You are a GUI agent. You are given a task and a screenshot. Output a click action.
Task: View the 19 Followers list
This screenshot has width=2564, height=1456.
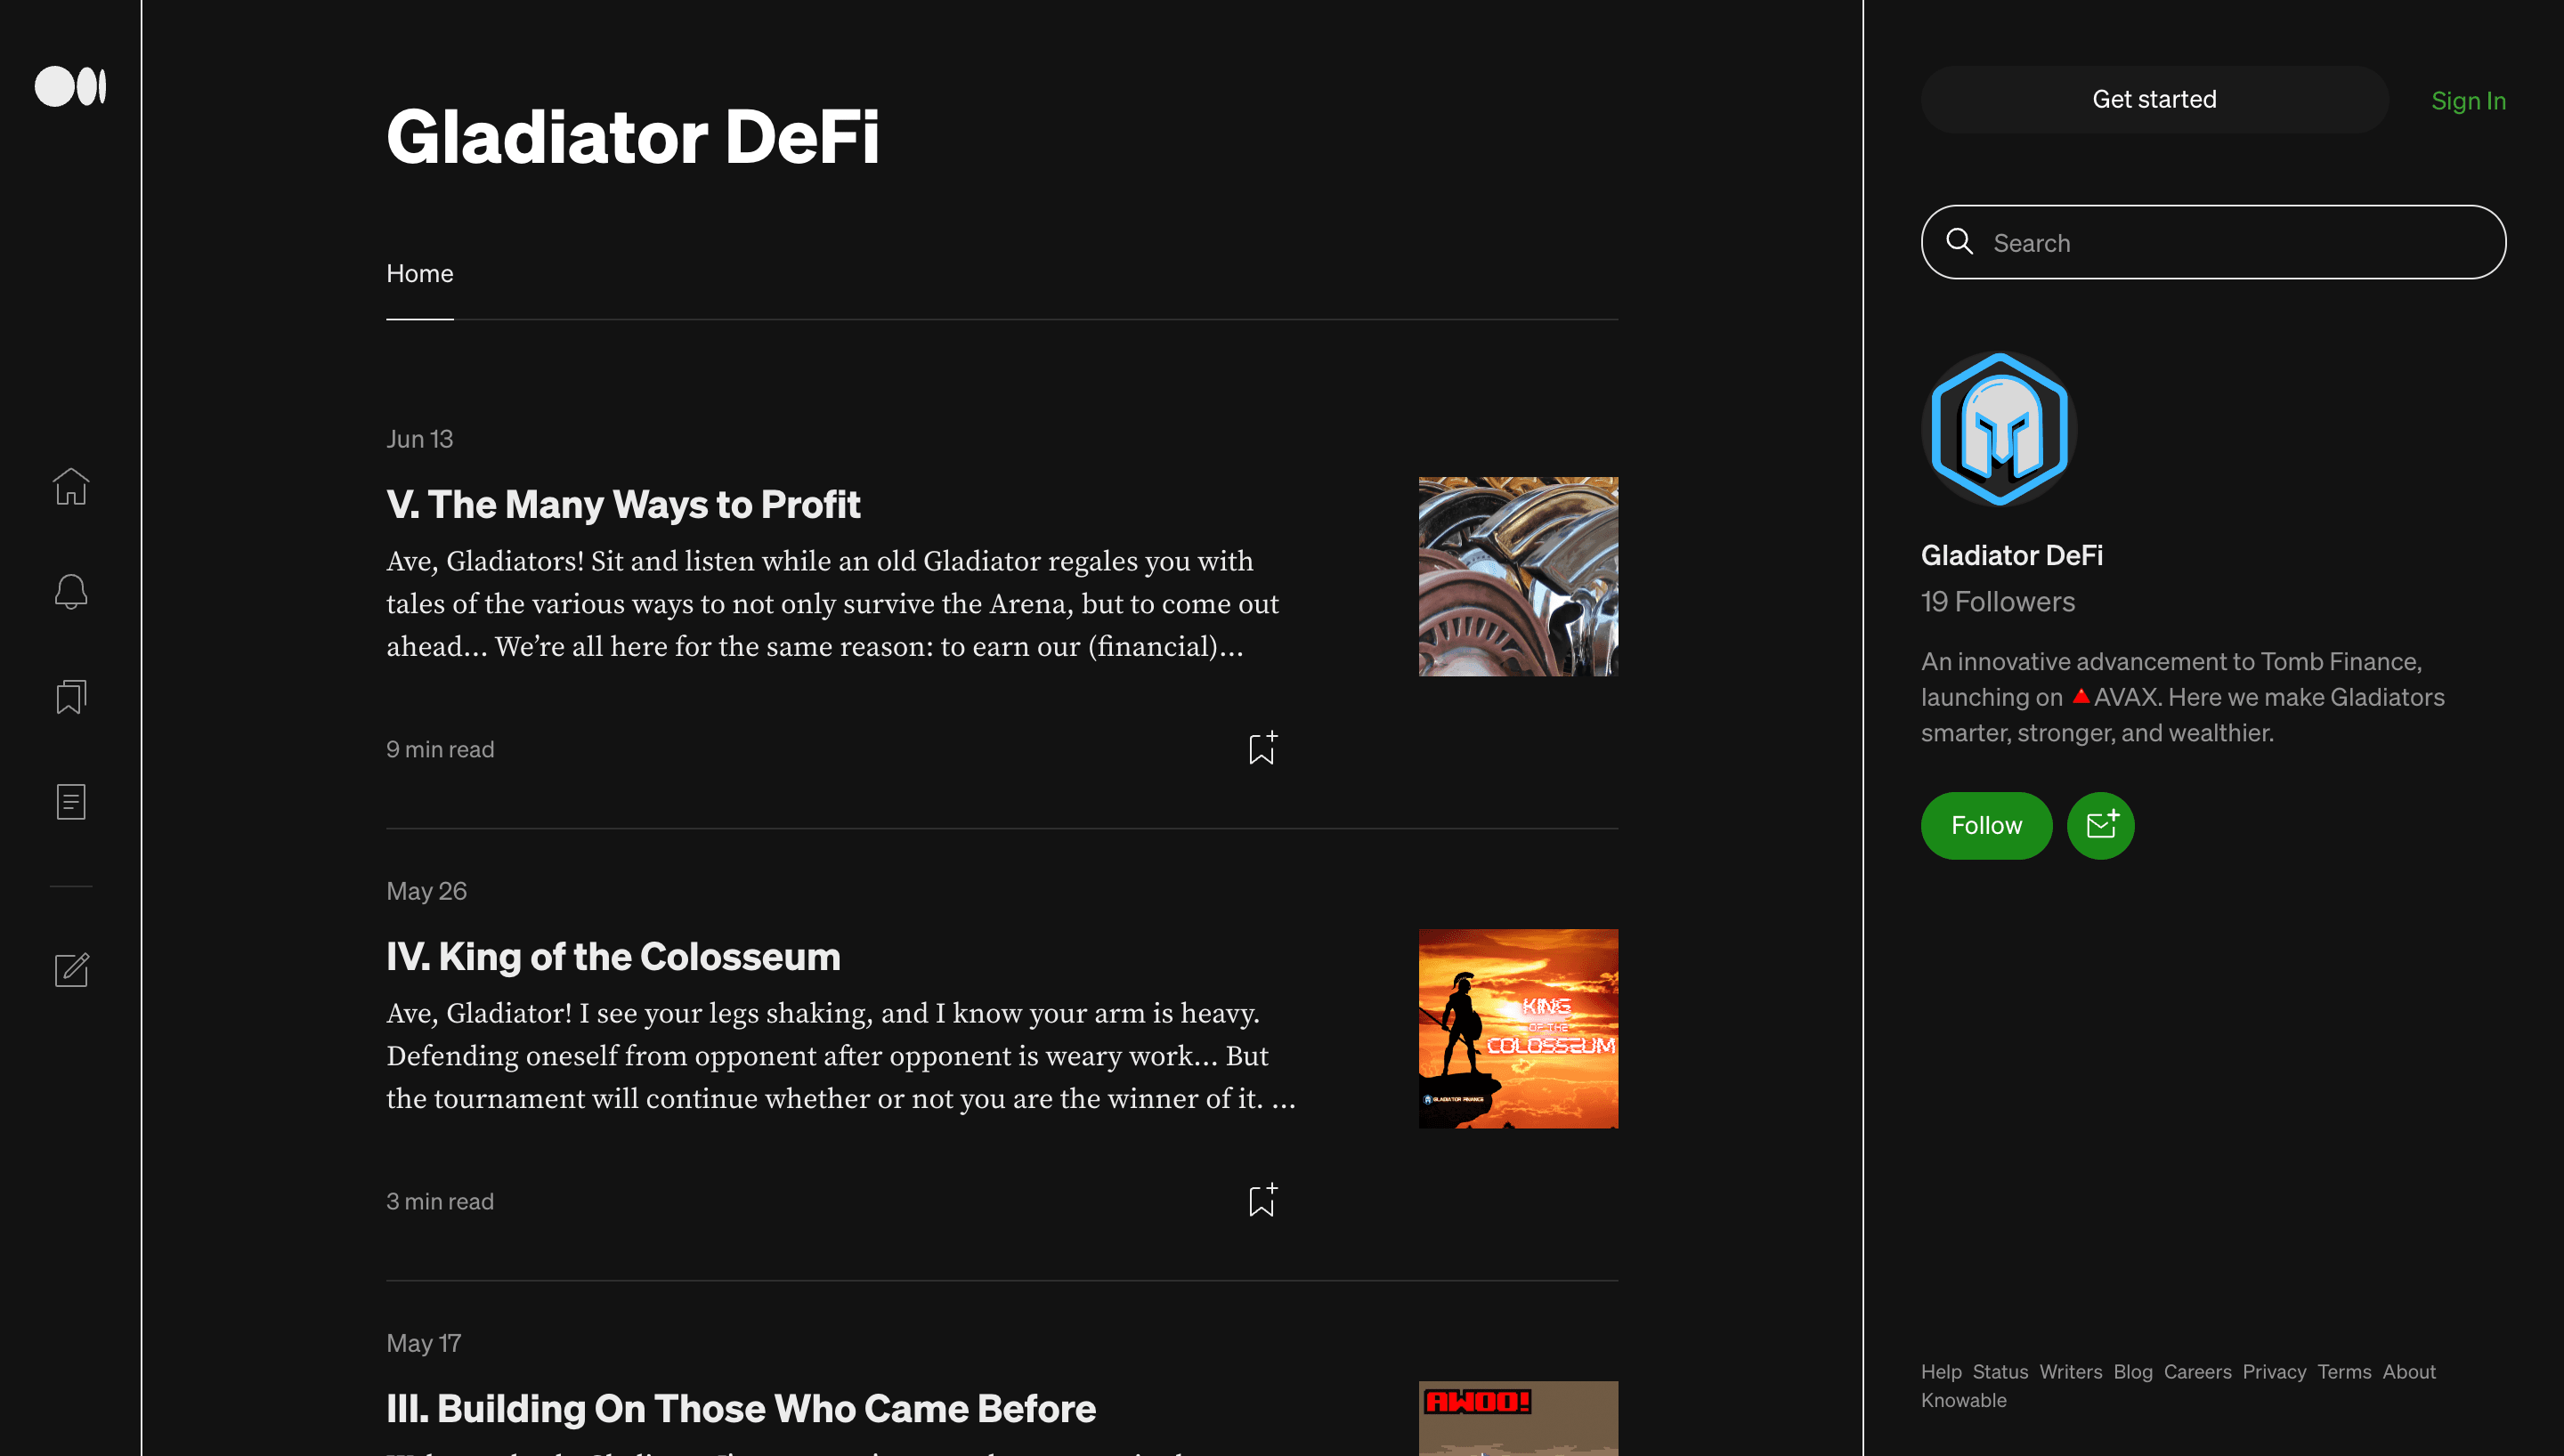[1998, 601]
